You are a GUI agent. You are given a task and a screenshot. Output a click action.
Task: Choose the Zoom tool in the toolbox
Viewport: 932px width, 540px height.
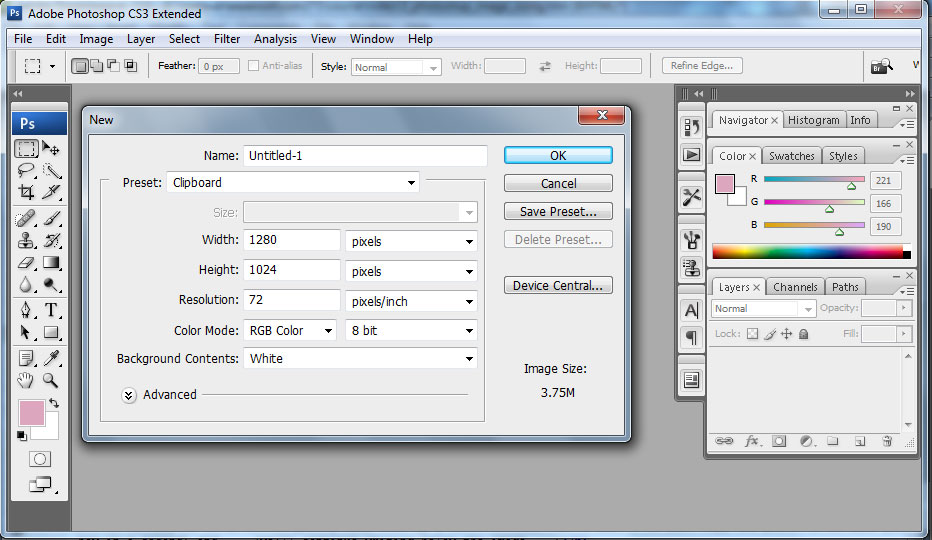pyautogui.click(x=51, y=380)
